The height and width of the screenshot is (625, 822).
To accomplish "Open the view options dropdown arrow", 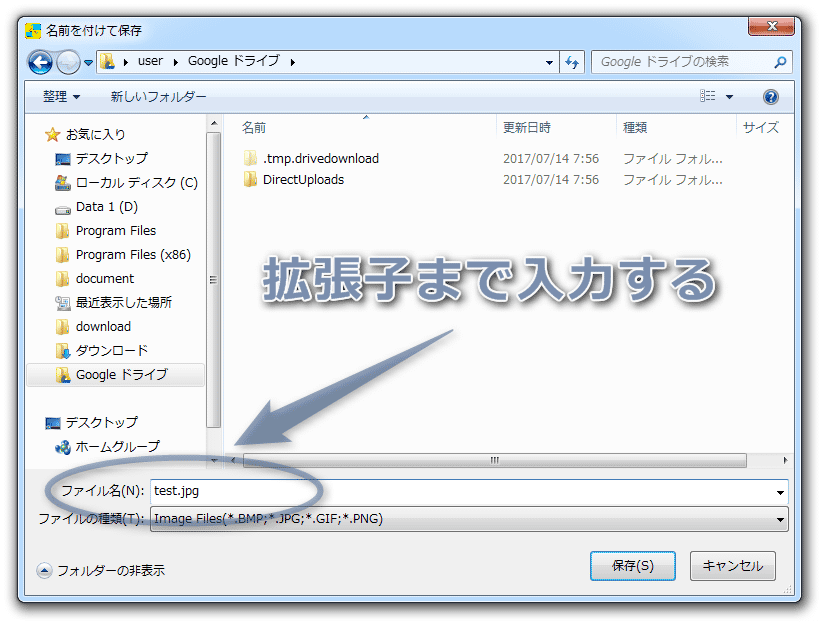I will [729, 96].
